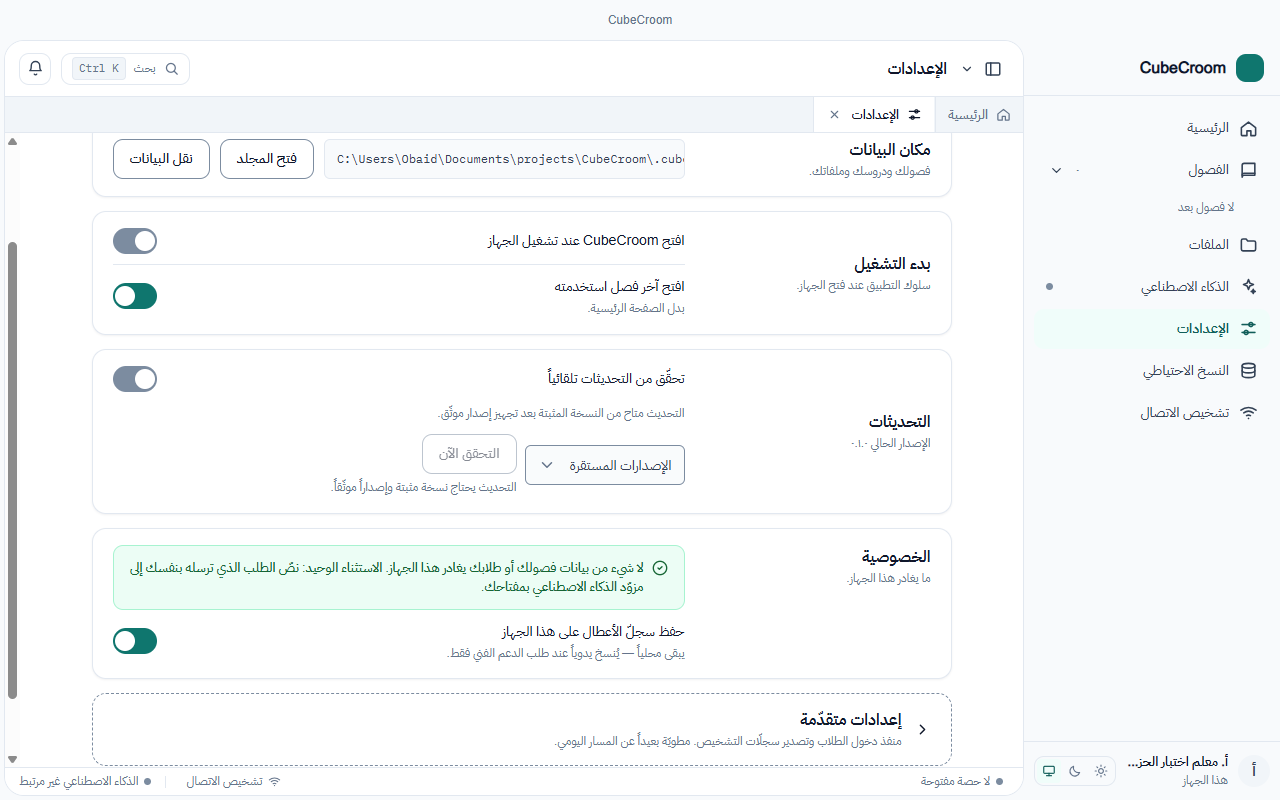Click the search field بحث
Image resolution: width=1280 pixels, height=800 pixels.
point(125,69)
